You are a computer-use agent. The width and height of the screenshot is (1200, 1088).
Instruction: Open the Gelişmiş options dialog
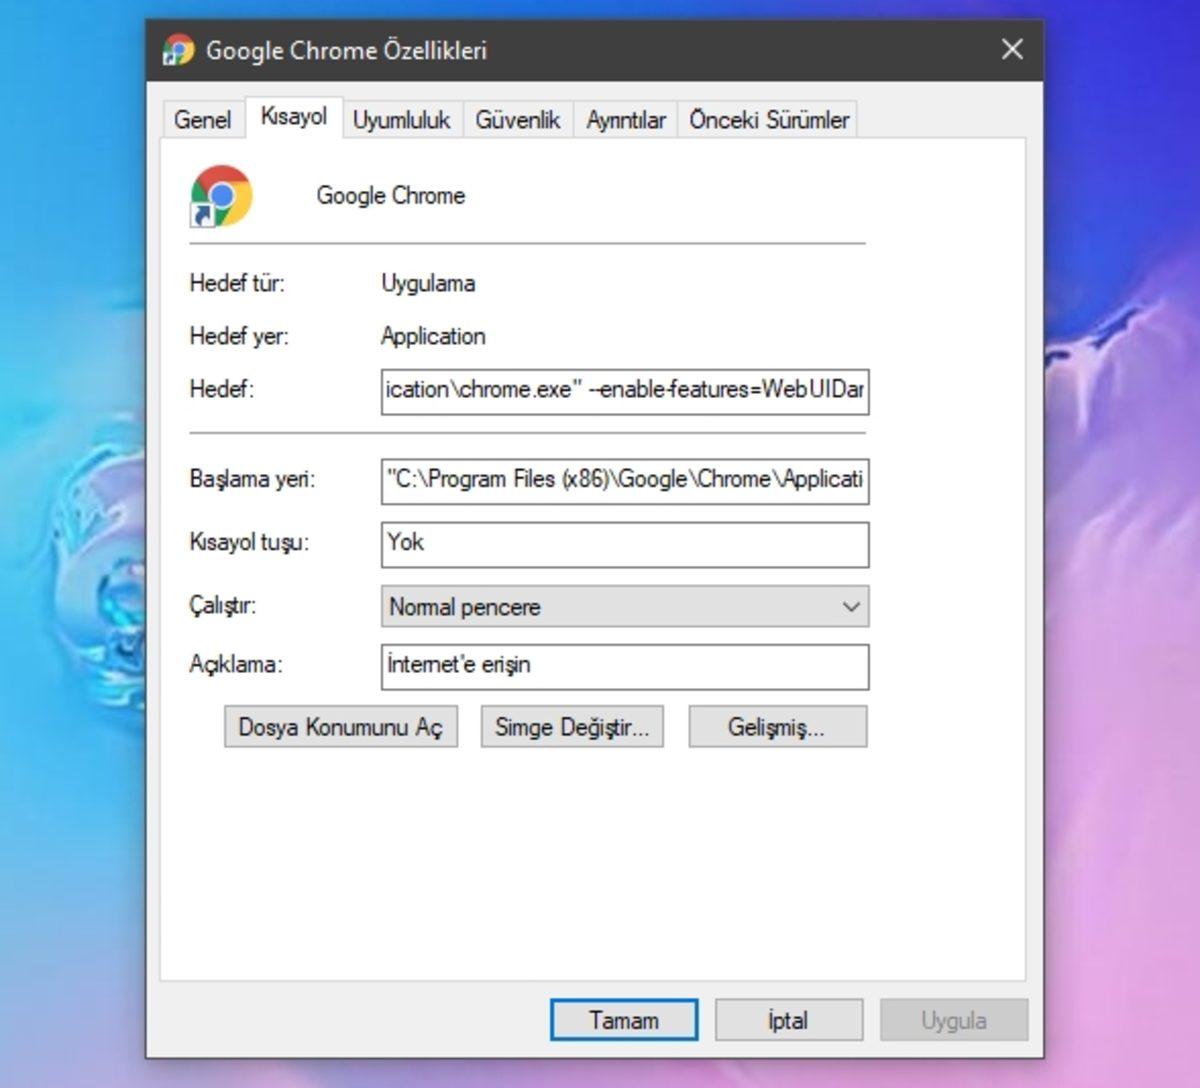[x=777, y=727]
